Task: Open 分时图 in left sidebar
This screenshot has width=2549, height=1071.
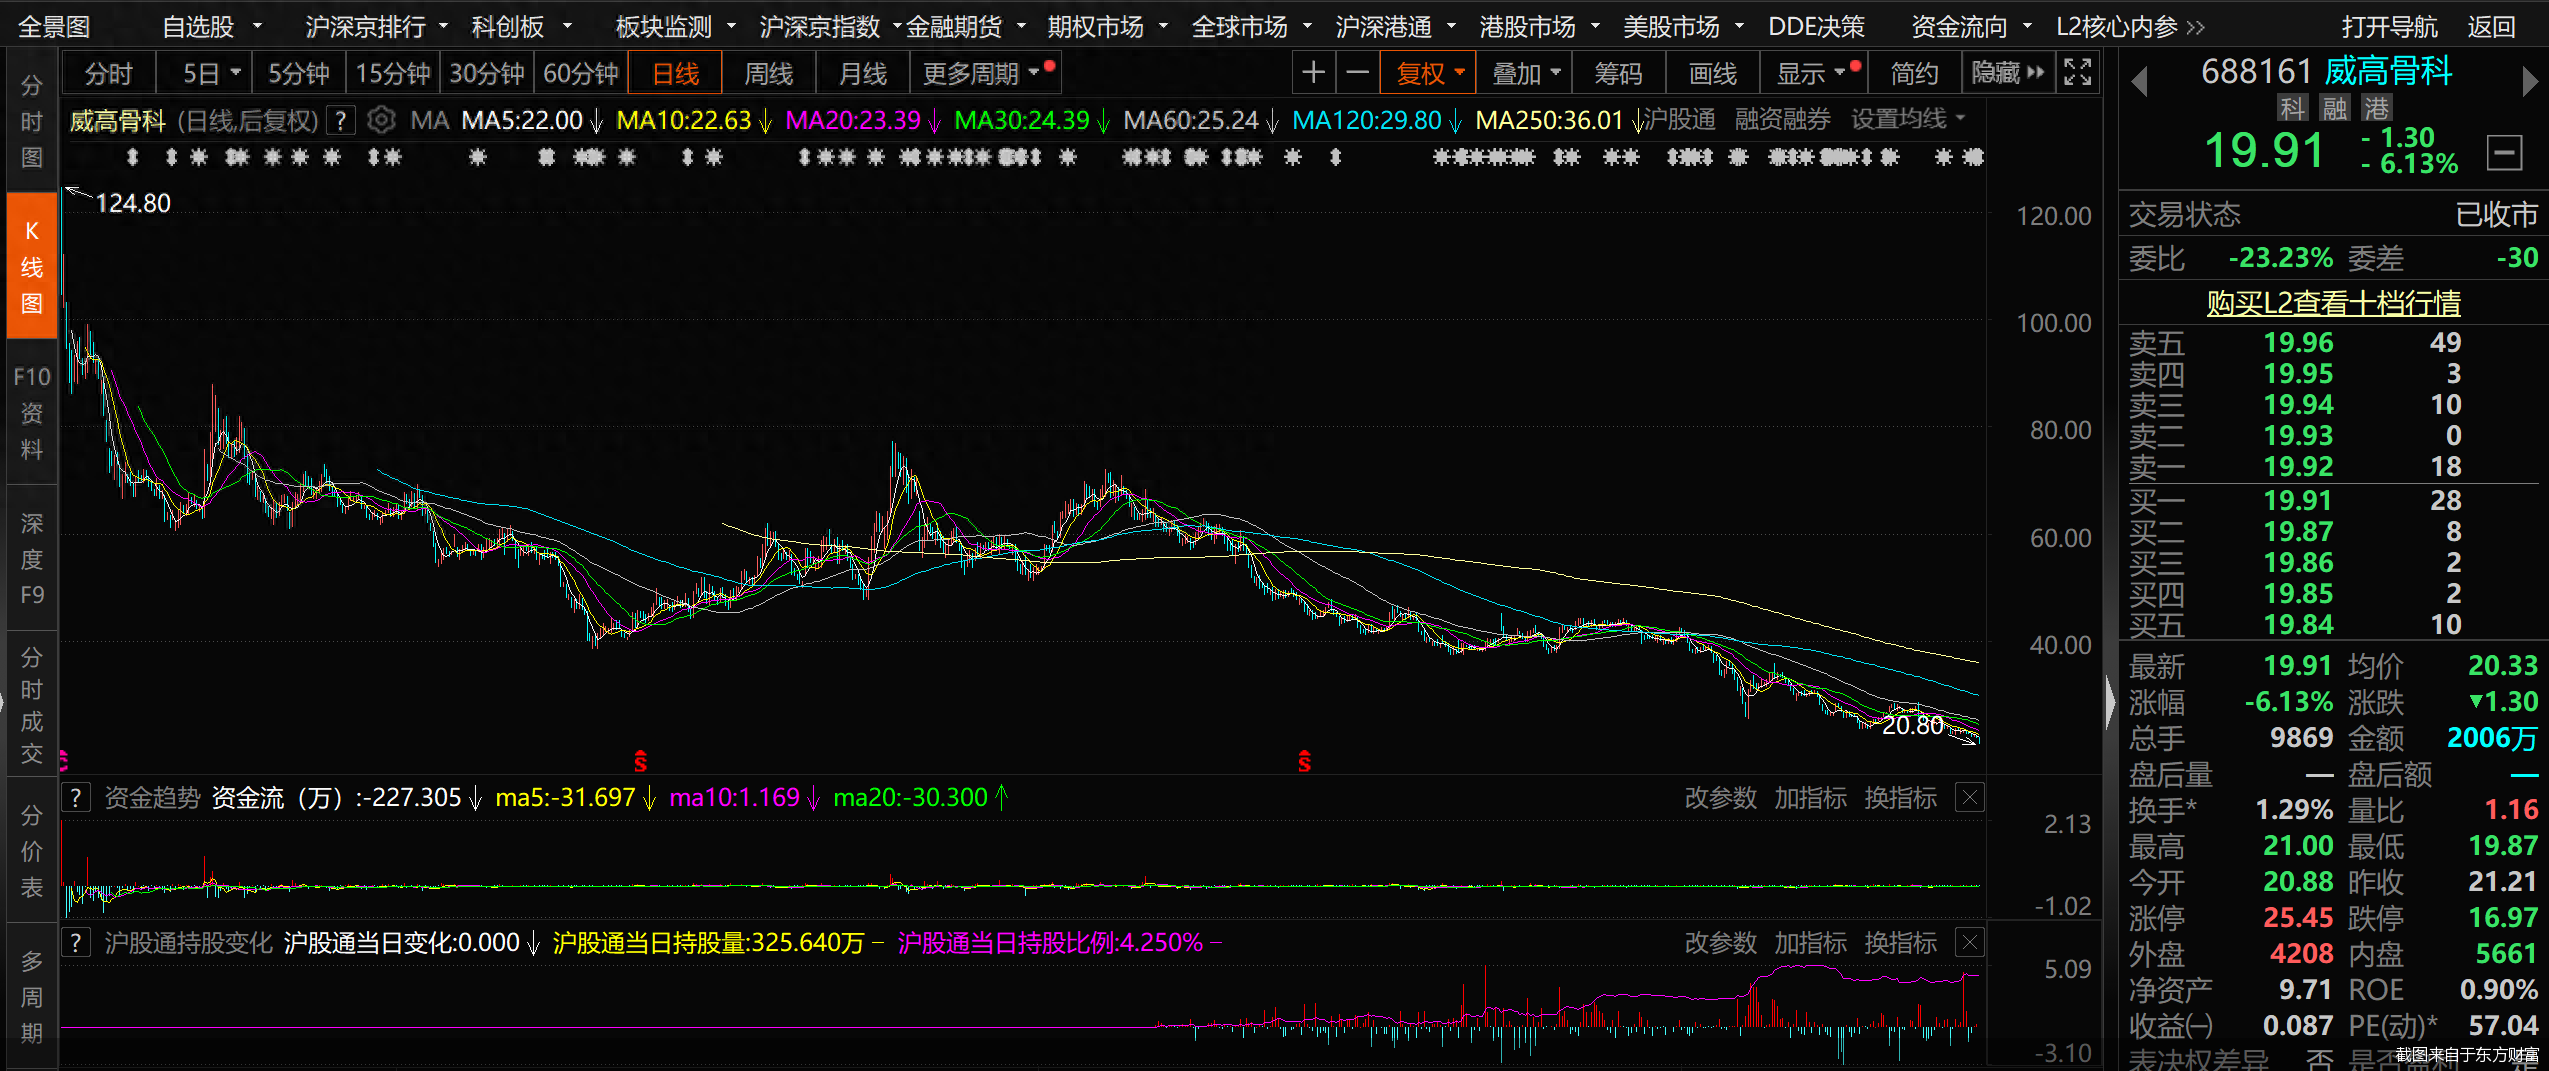Action: (31, 120)
